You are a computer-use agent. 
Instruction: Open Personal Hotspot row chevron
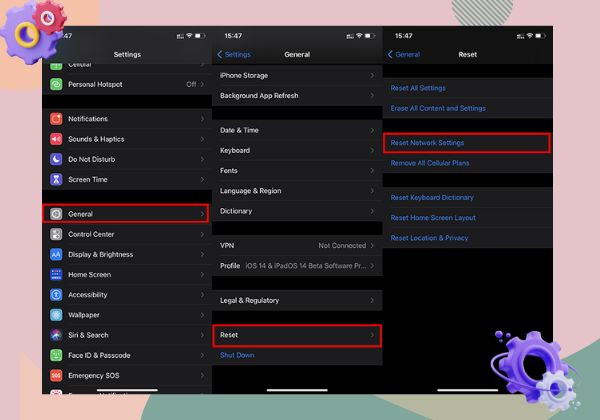pos(202,84)
